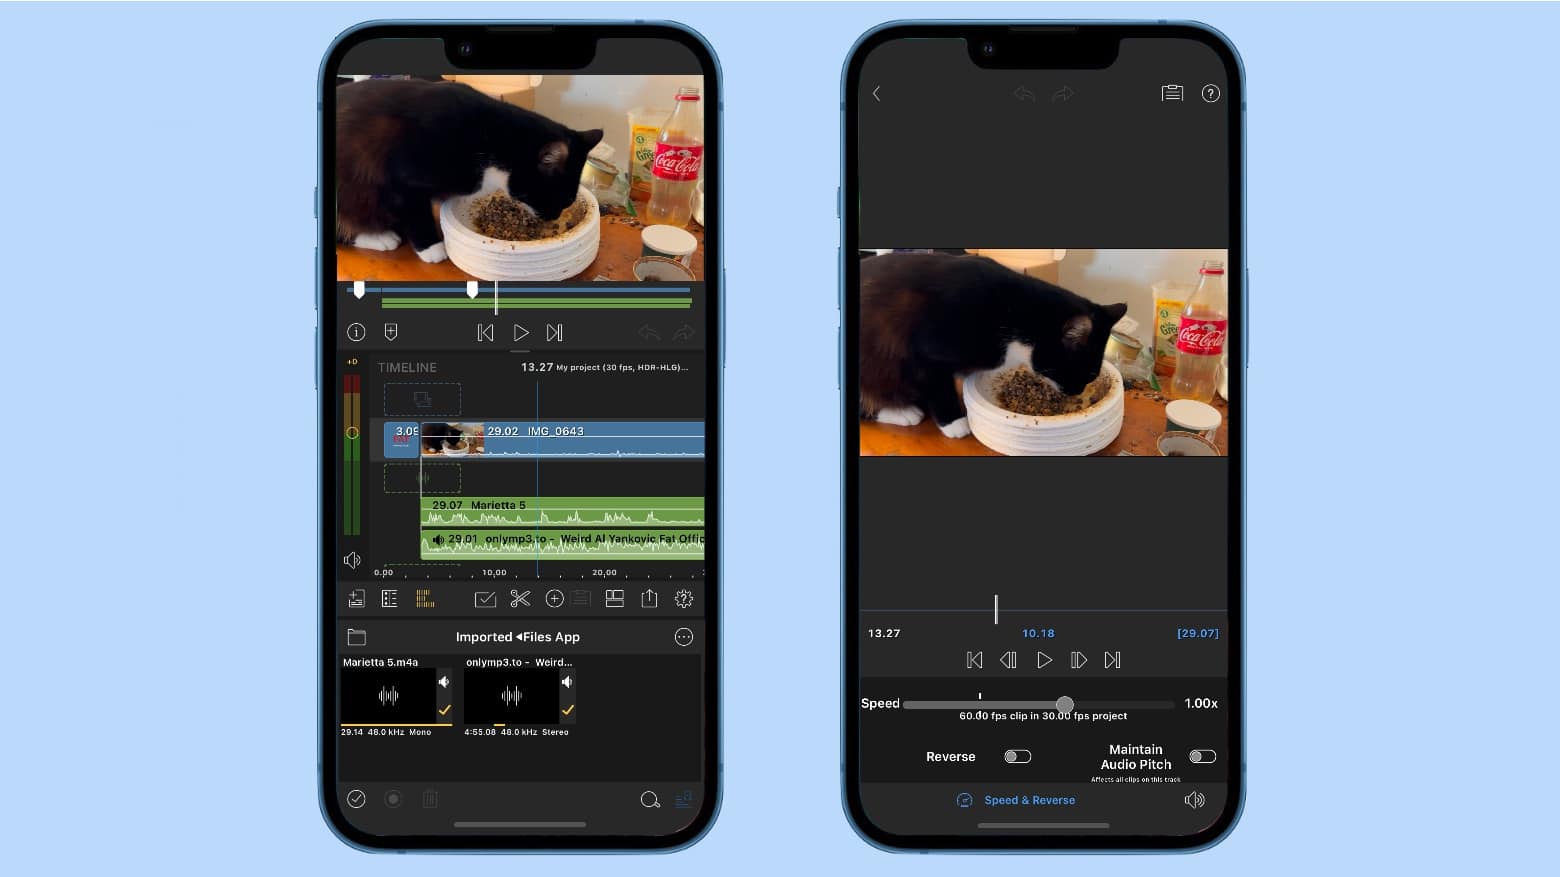Toggle the Reverse switch
This screenshot has width=1560, height=877.
point(1017,757)
